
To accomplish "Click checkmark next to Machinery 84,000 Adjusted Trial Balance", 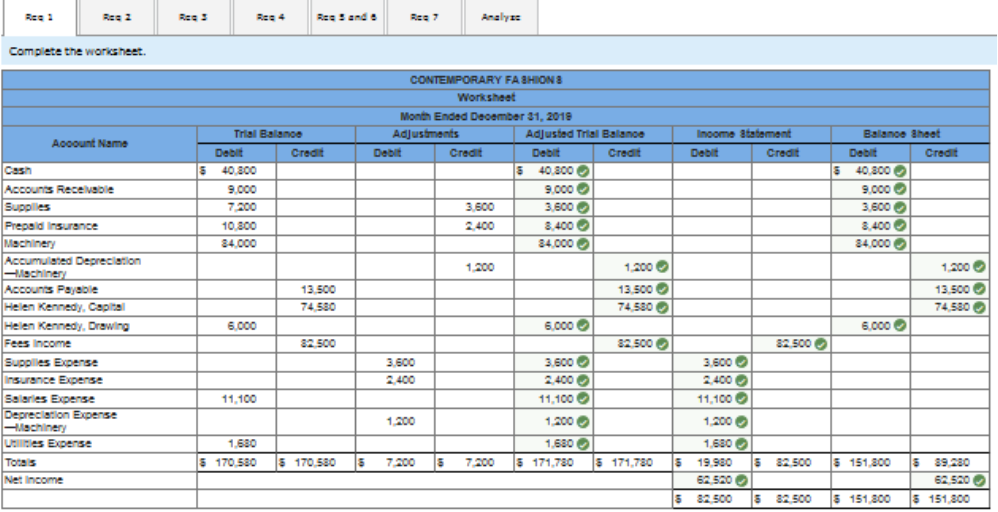I will [583, 243].
